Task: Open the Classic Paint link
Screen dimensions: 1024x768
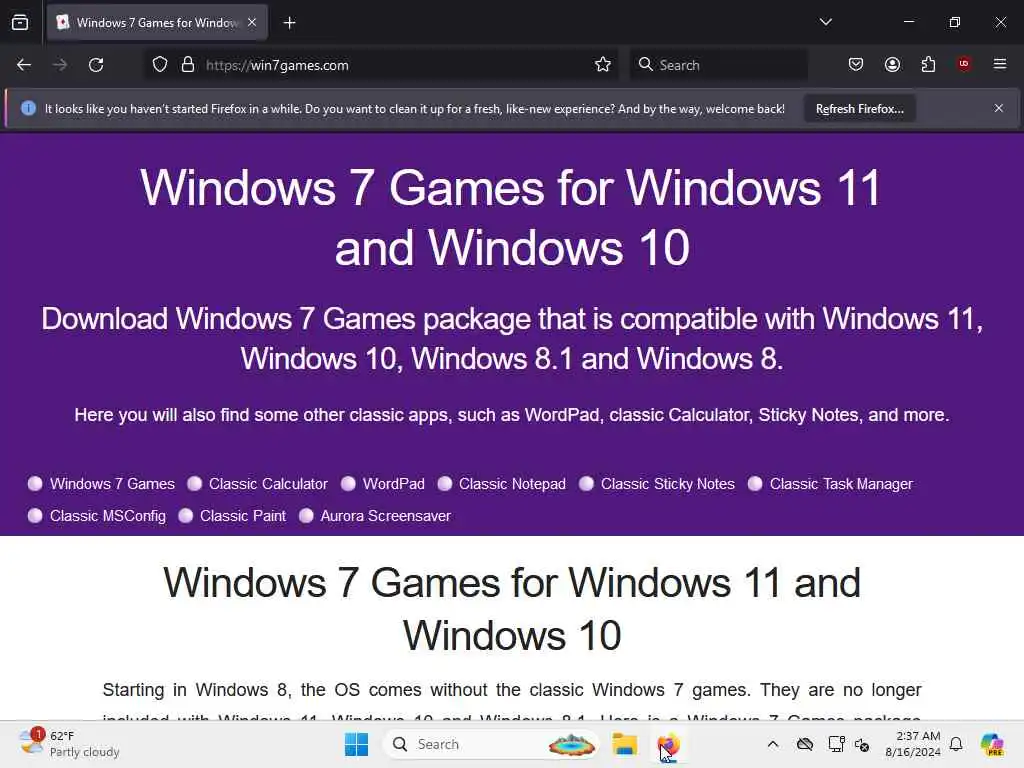Action: 243,516
